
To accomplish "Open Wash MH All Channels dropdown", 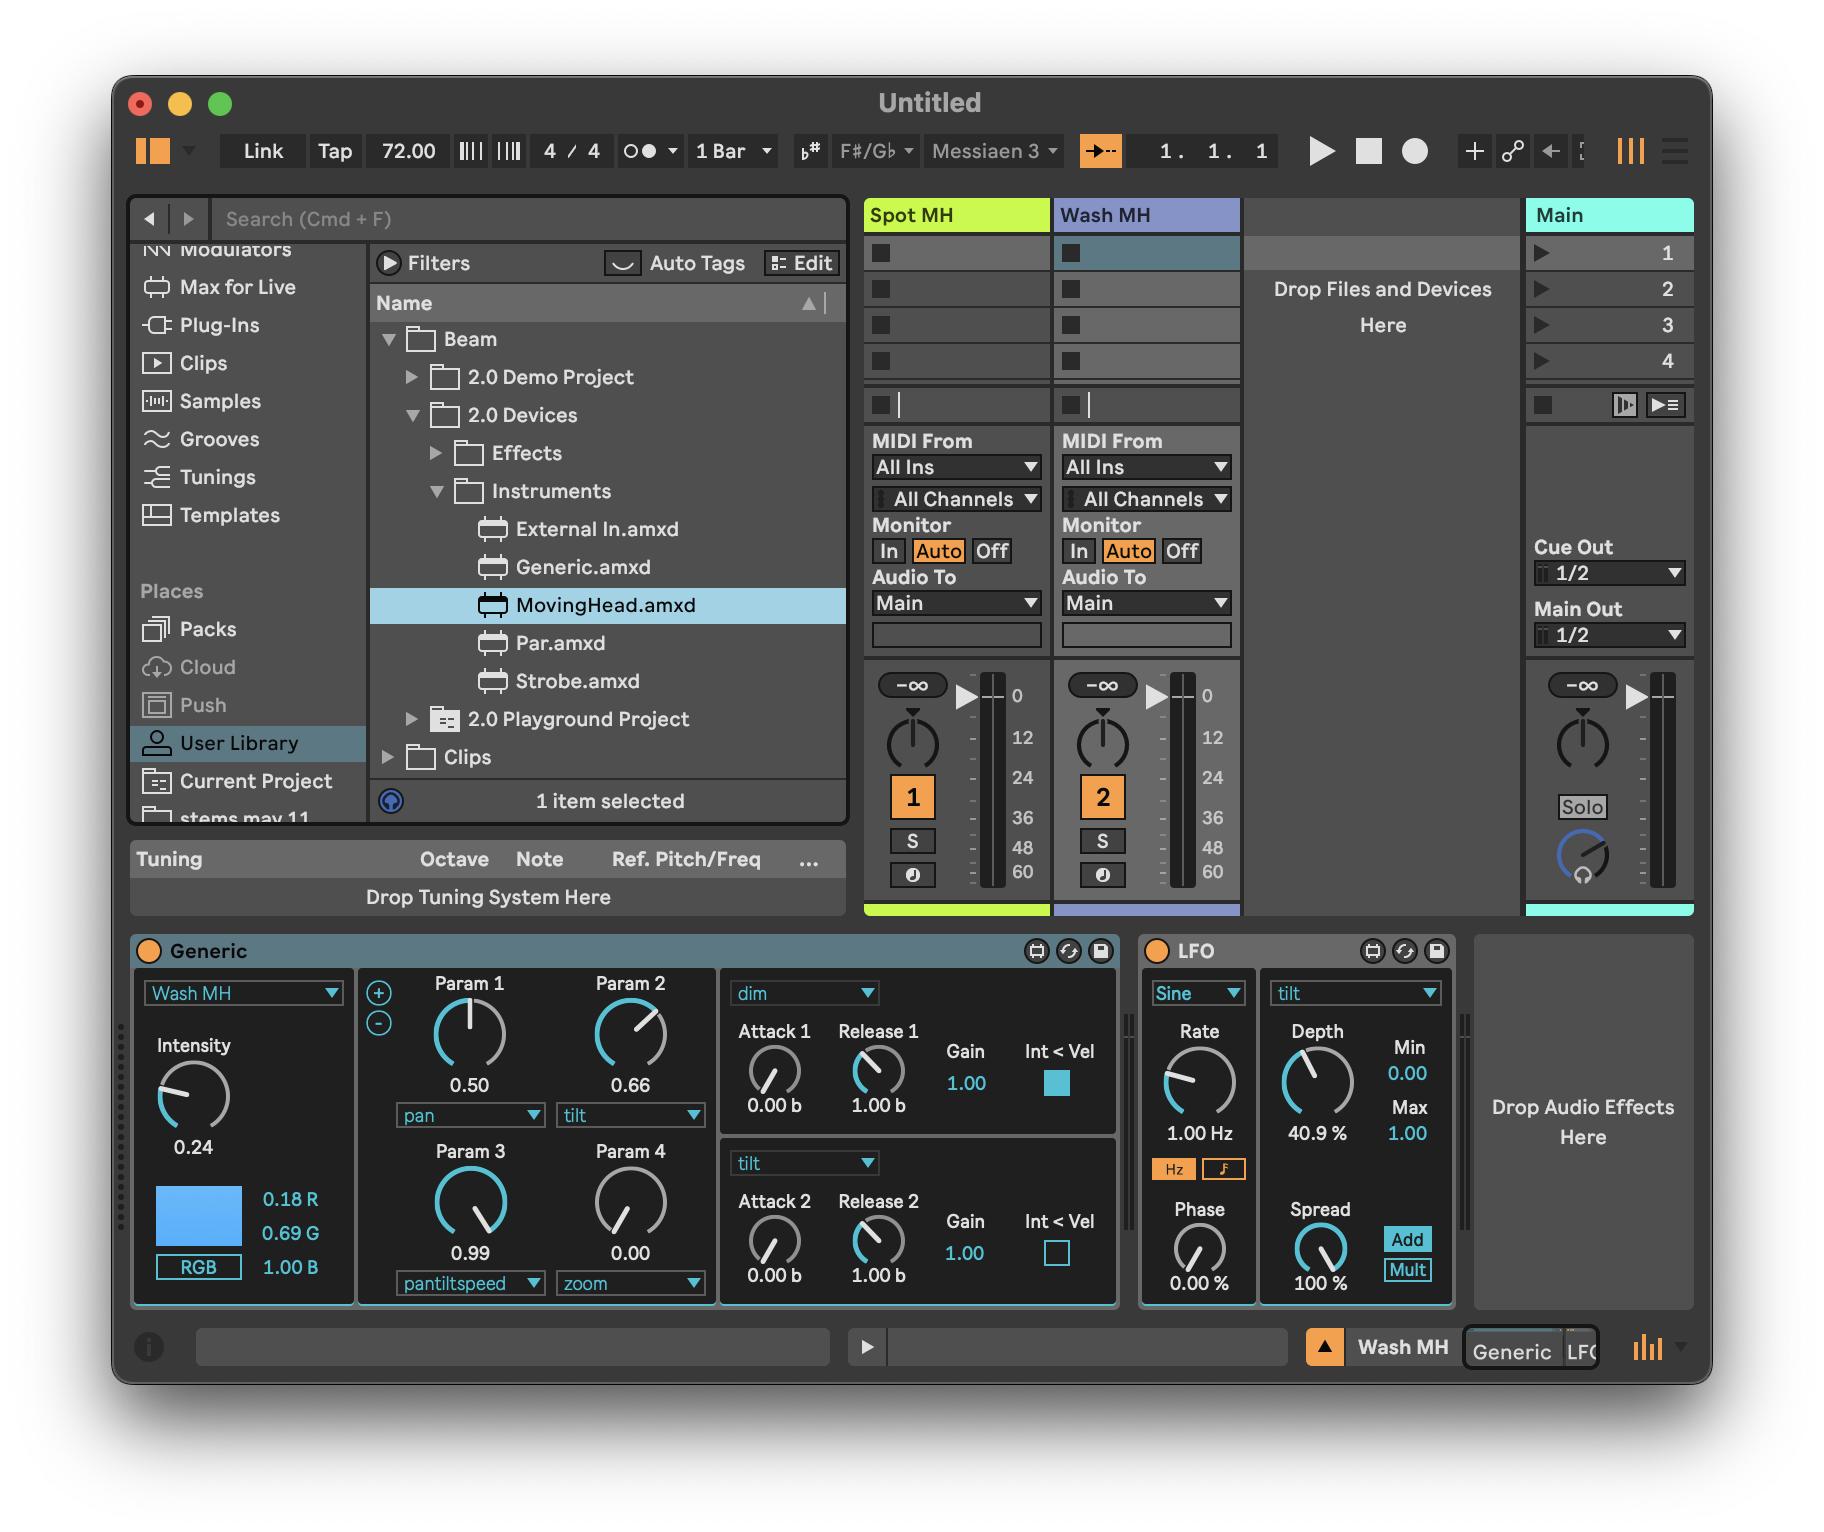I will click(x=1147, y=499).
